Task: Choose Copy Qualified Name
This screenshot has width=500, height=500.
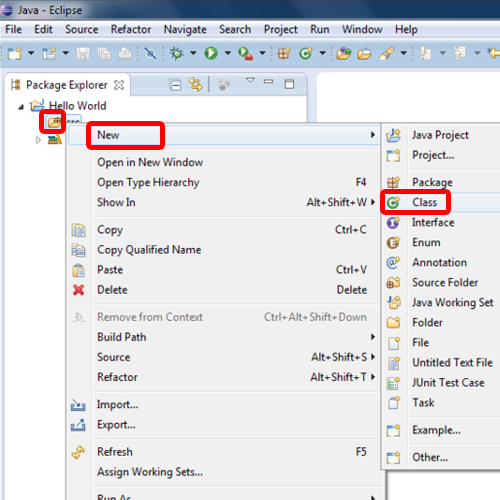Action: click(x=224, y=250)
